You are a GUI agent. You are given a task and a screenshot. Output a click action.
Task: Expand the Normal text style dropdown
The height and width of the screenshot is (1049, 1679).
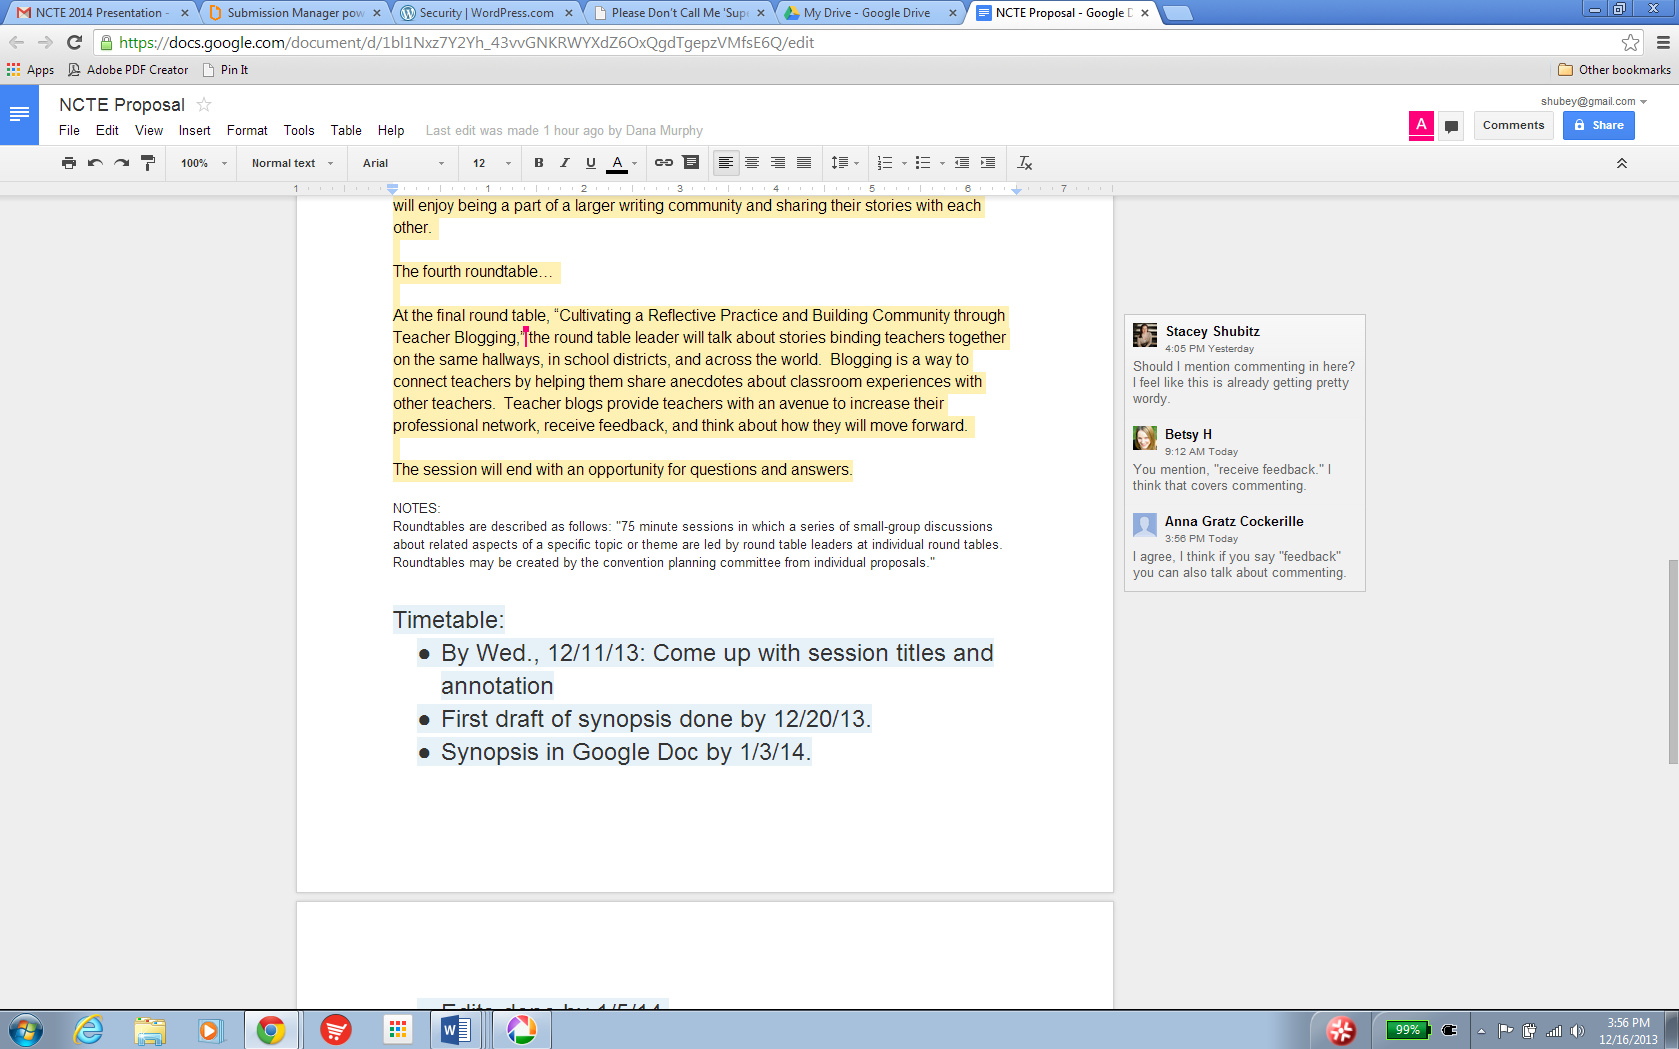292,163
